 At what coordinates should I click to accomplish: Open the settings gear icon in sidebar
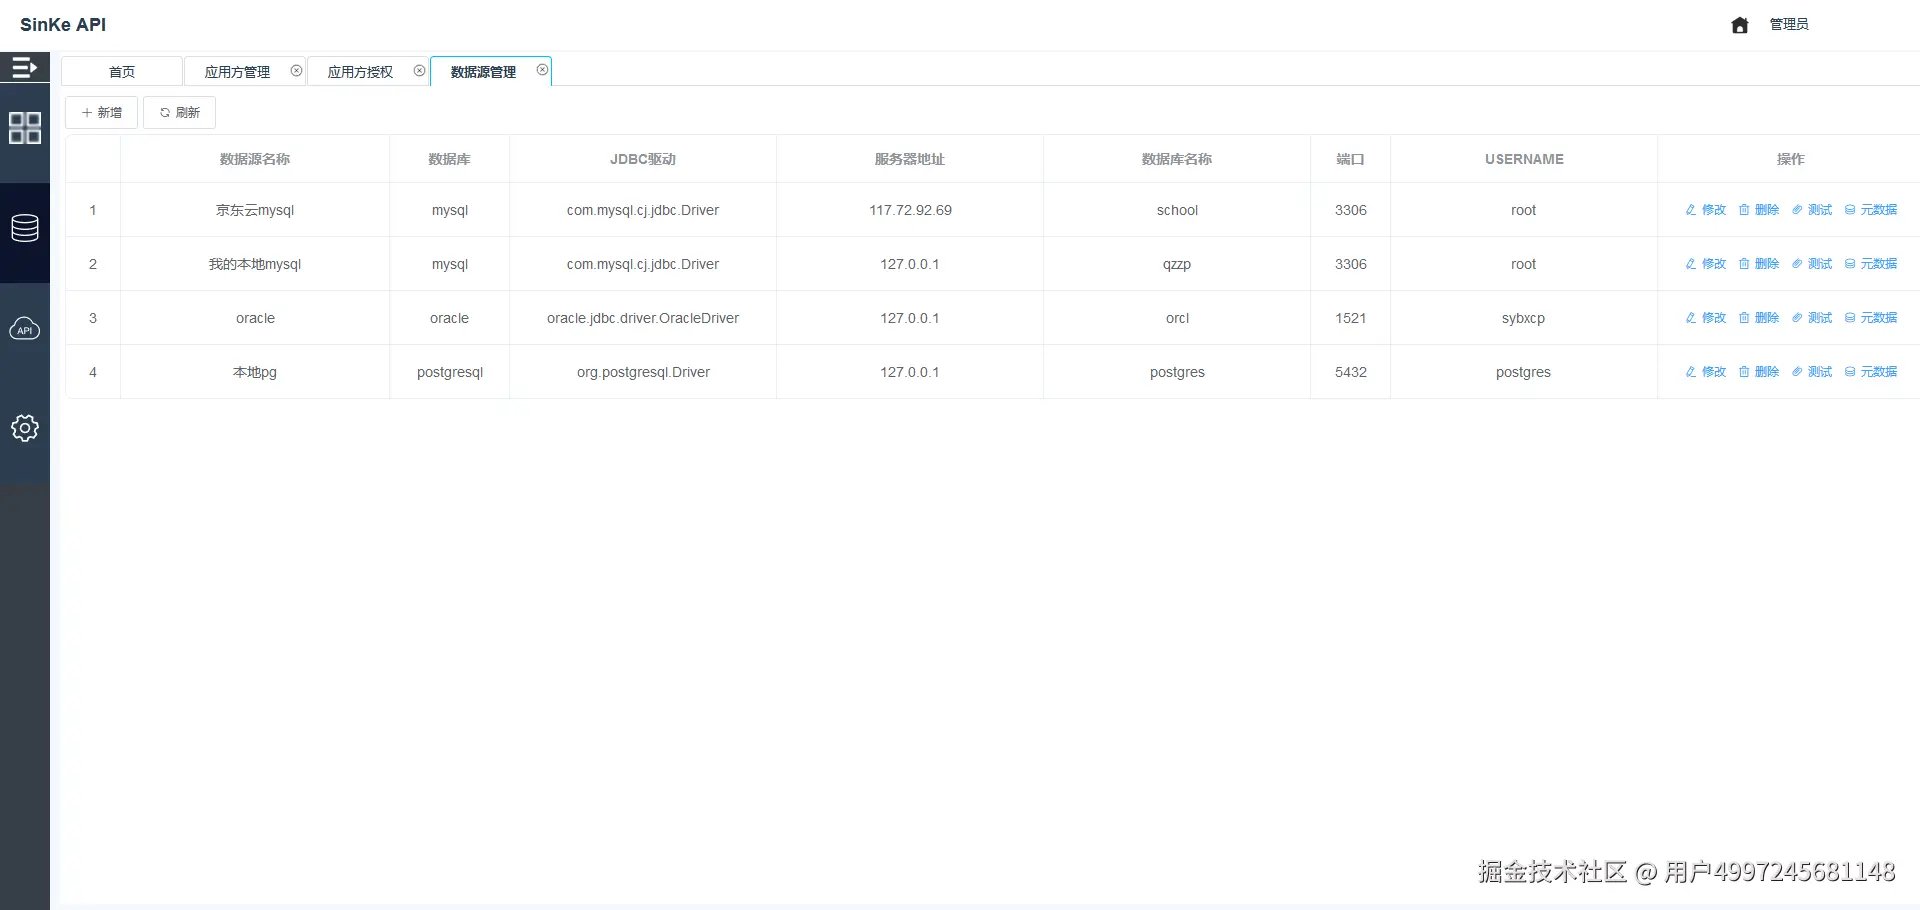pos(25,428)
